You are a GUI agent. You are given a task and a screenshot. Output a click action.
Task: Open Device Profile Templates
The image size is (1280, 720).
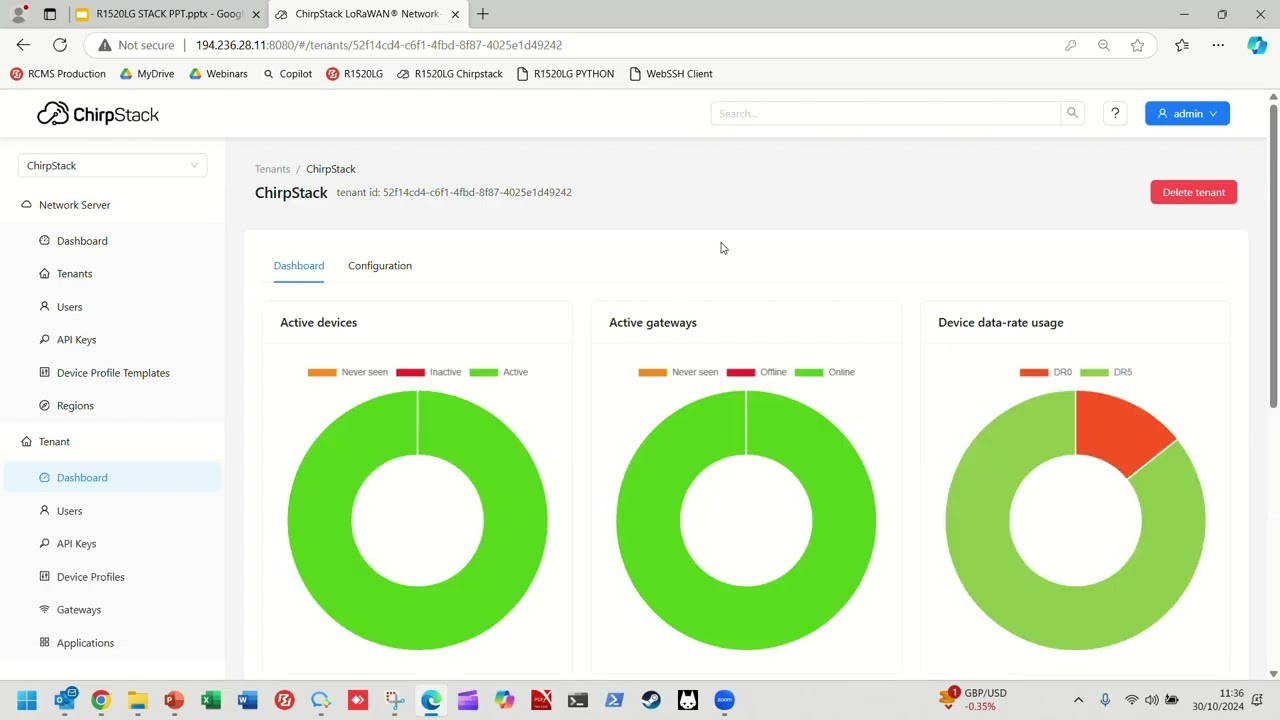pyautogui.click(x=113, y=373)
